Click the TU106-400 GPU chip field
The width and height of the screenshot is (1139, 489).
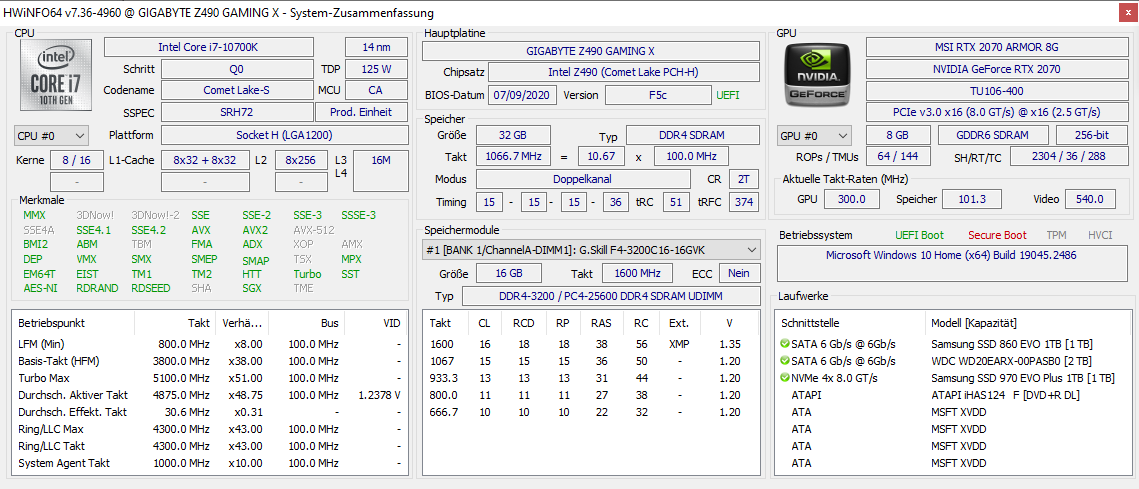(996, 91)
